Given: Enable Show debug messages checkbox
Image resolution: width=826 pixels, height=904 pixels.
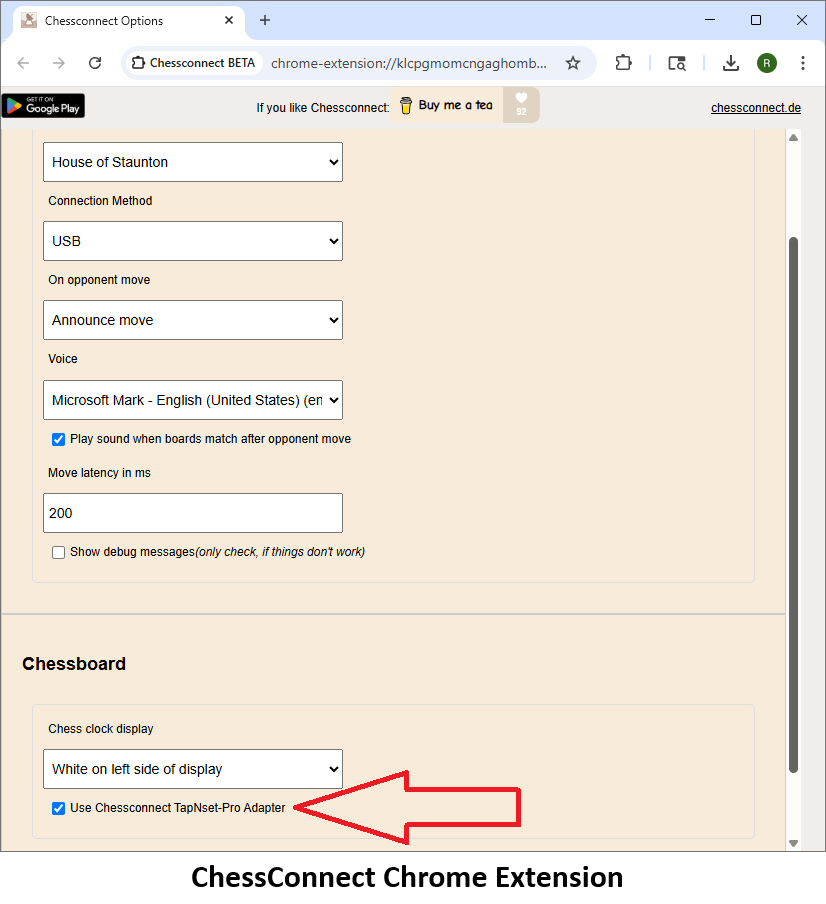Looking at the screenshot, I should pos(59,552).
